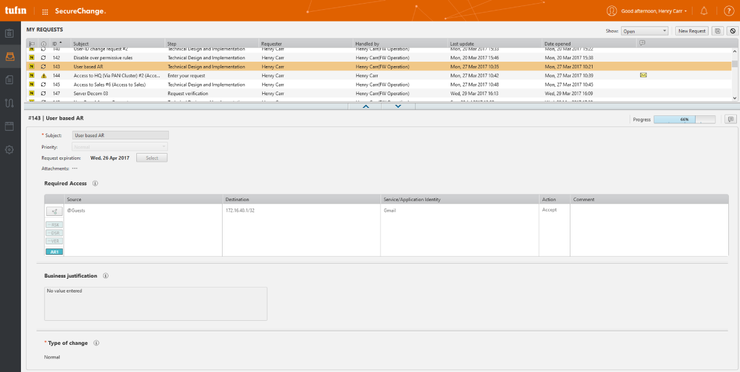The height and width of the screenshot is (372, 740).
Task: Select the AR1 tab
Action: click(54, 252)
